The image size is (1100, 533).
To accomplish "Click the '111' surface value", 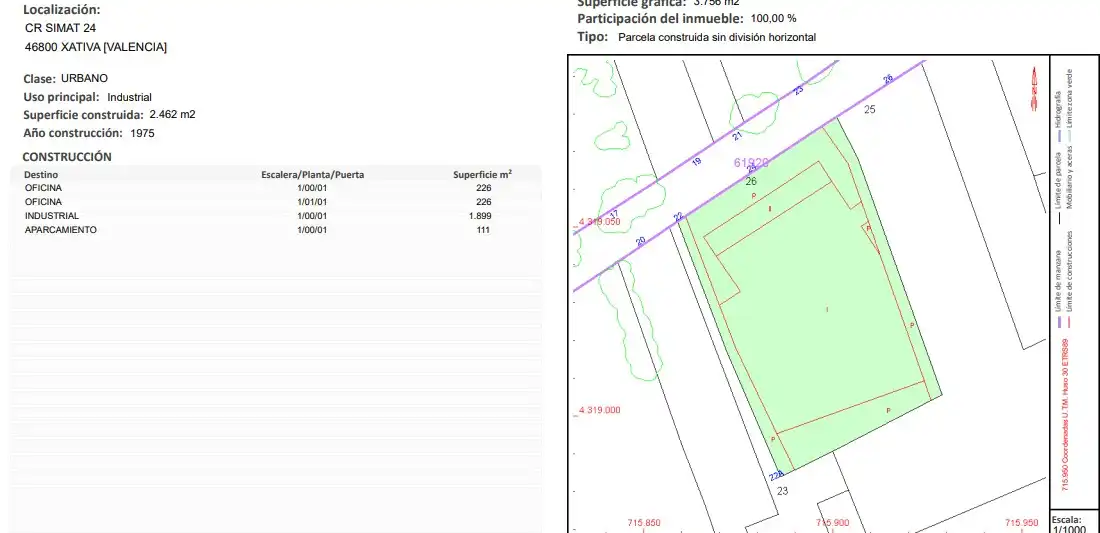I will coord(483,230).
